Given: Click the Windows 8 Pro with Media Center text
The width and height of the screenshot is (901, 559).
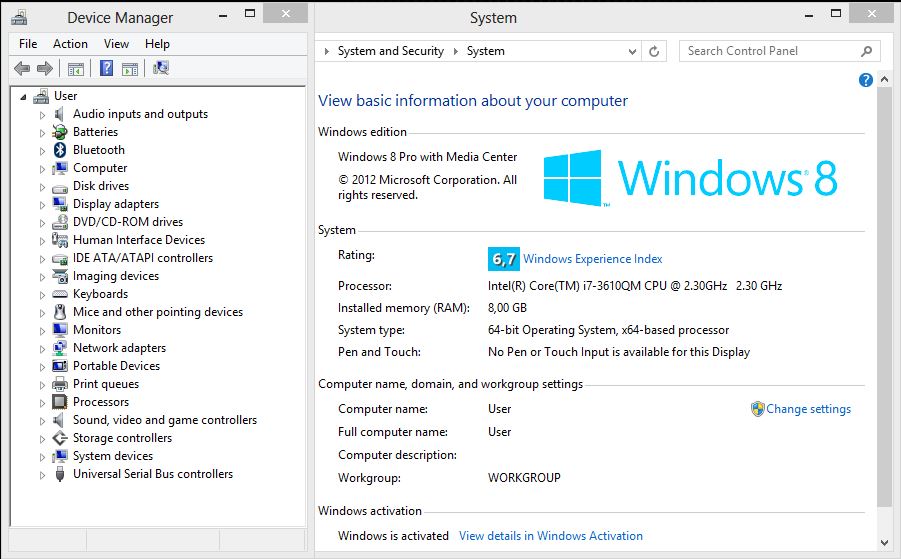Looking at the screenshot, I should (428, 157).
